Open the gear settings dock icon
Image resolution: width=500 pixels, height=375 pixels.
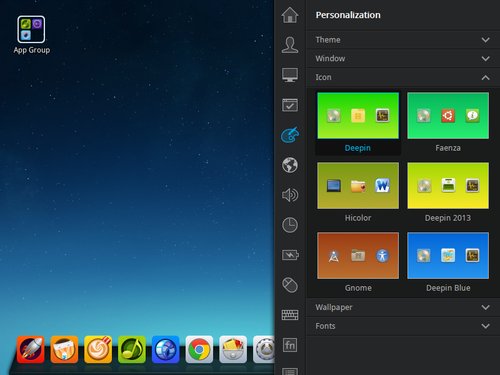click(x=264, y=349)
